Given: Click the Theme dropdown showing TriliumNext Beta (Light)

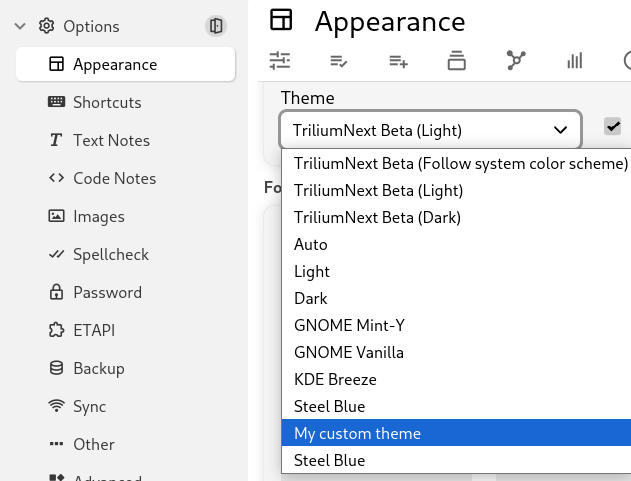Looking at the screenshot, I should click(430, 130).
